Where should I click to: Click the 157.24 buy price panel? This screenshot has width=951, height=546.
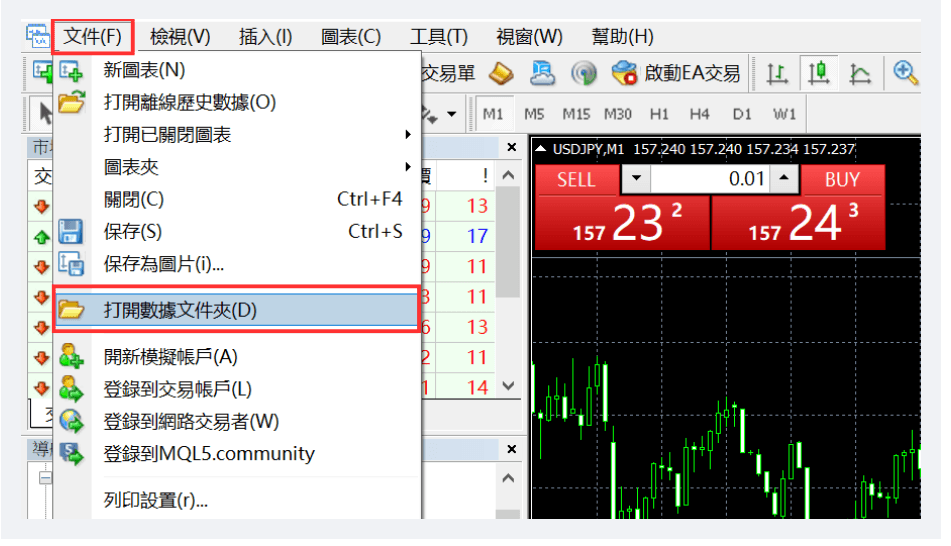point(798,223)
